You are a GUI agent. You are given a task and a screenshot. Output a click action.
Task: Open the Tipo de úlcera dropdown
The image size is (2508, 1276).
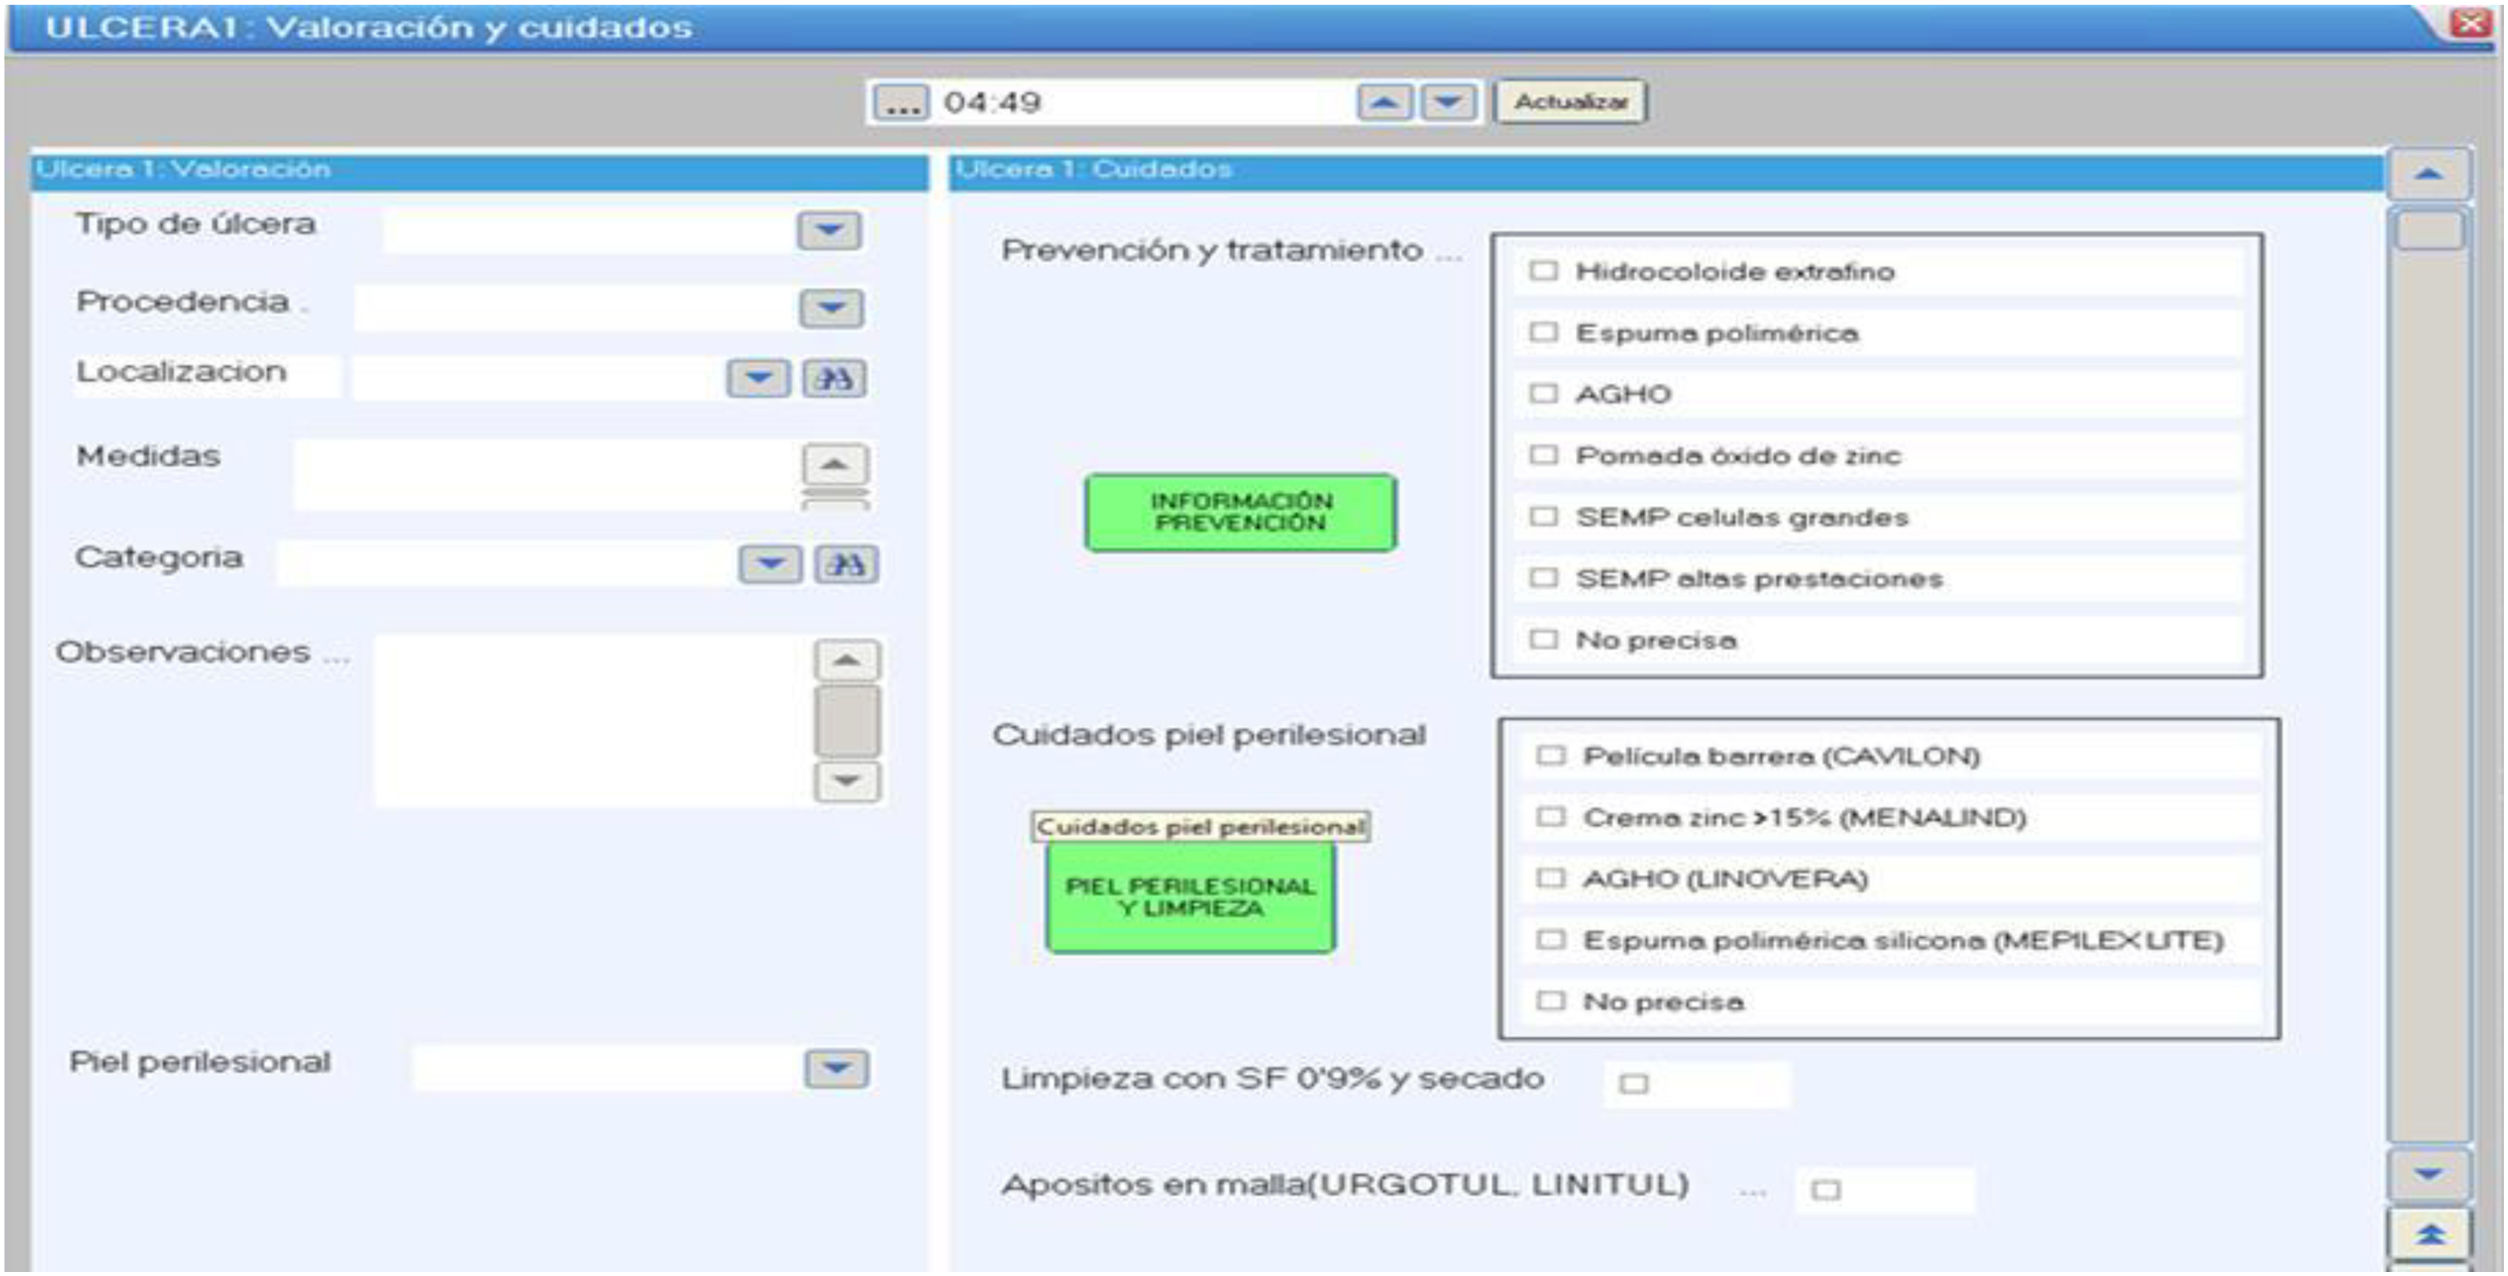[828, 230]
